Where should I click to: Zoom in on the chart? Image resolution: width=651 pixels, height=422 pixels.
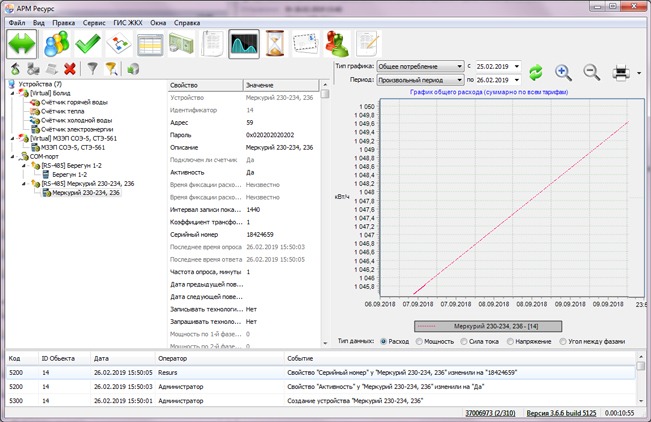[563, 72]
